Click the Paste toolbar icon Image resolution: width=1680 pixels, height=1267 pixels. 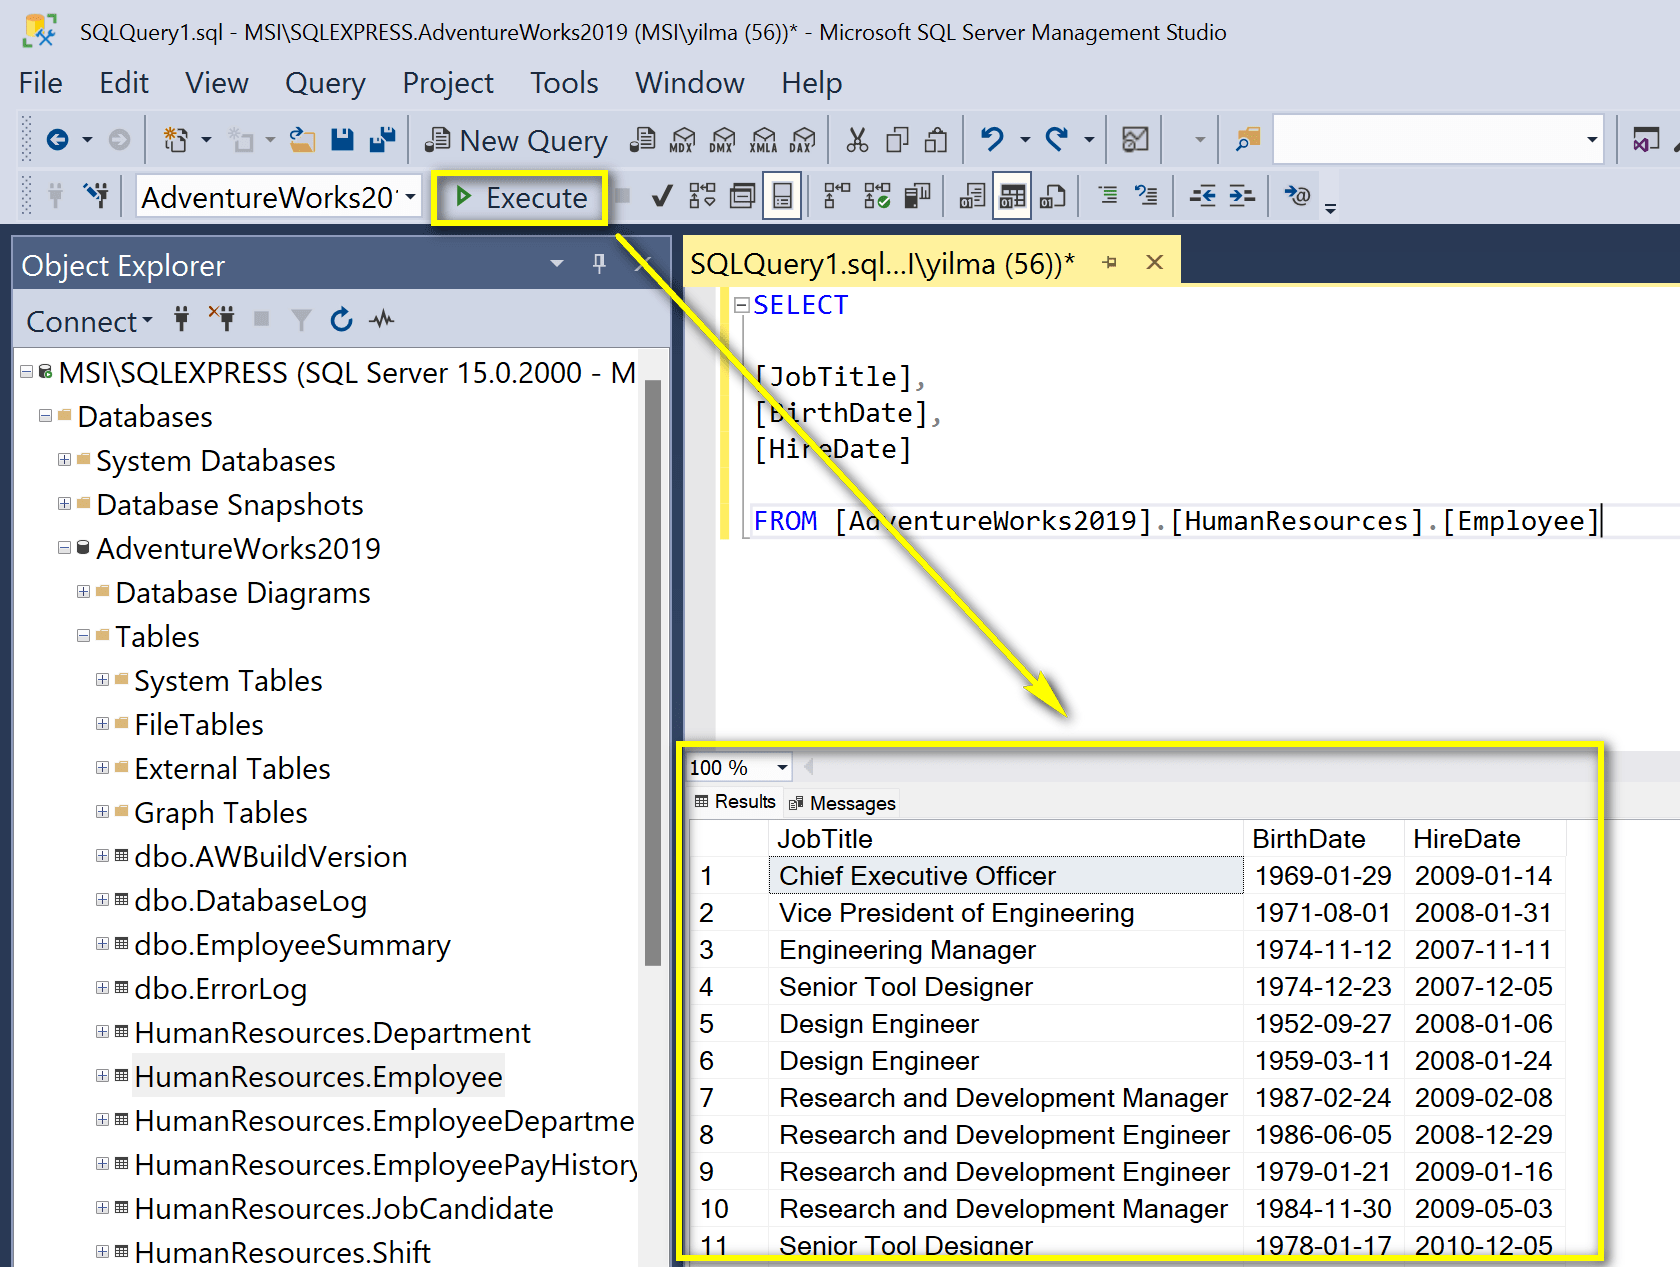pyautogui.click(x=936, y=140)
